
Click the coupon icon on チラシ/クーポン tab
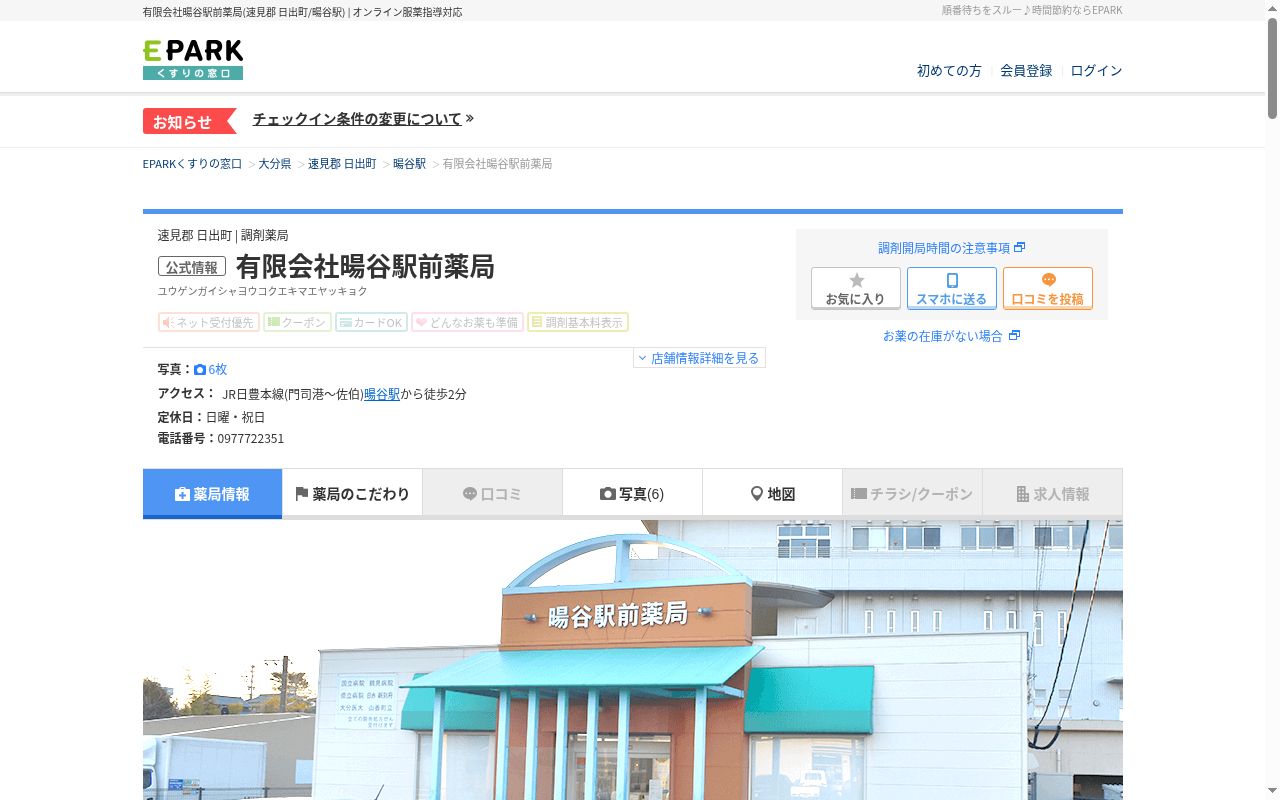pos(859,494)
